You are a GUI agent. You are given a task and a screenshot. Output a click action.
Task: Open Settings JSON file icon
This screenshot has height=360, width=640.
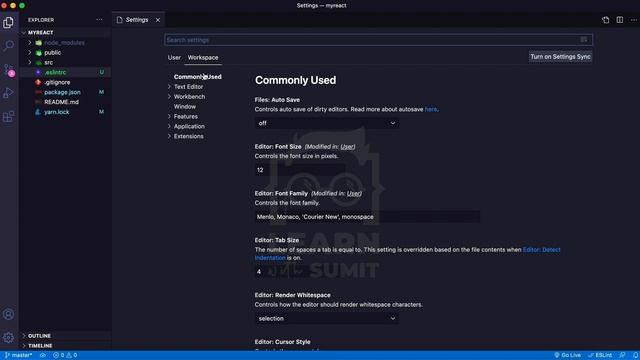(x=605, y=20)
